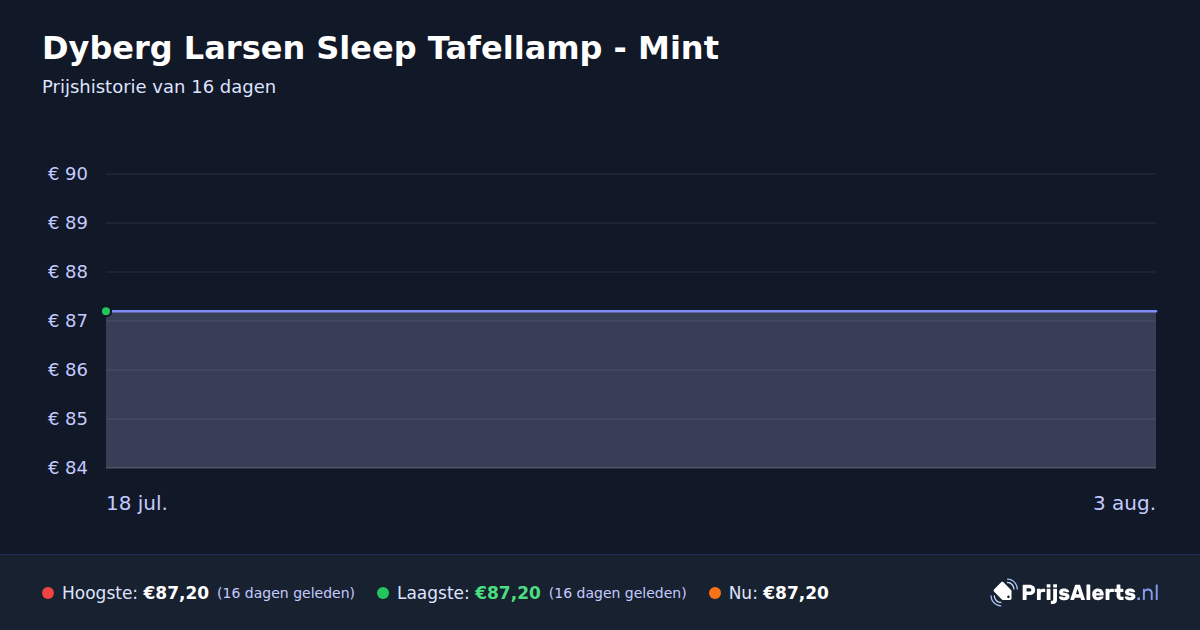Select the green data point on chart
Screen dimensions: 1200x630
pyautogui.click(x=106, y=311)
